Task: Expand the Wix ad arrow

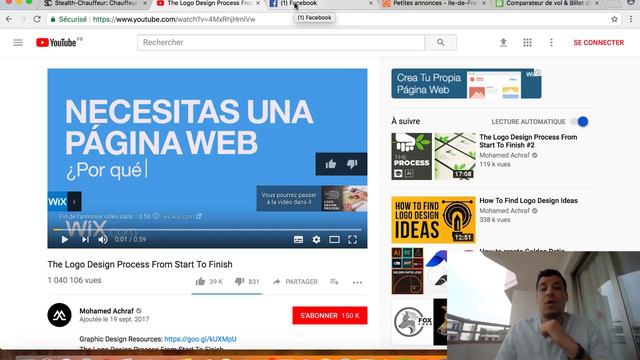Action: coord(74,202)
